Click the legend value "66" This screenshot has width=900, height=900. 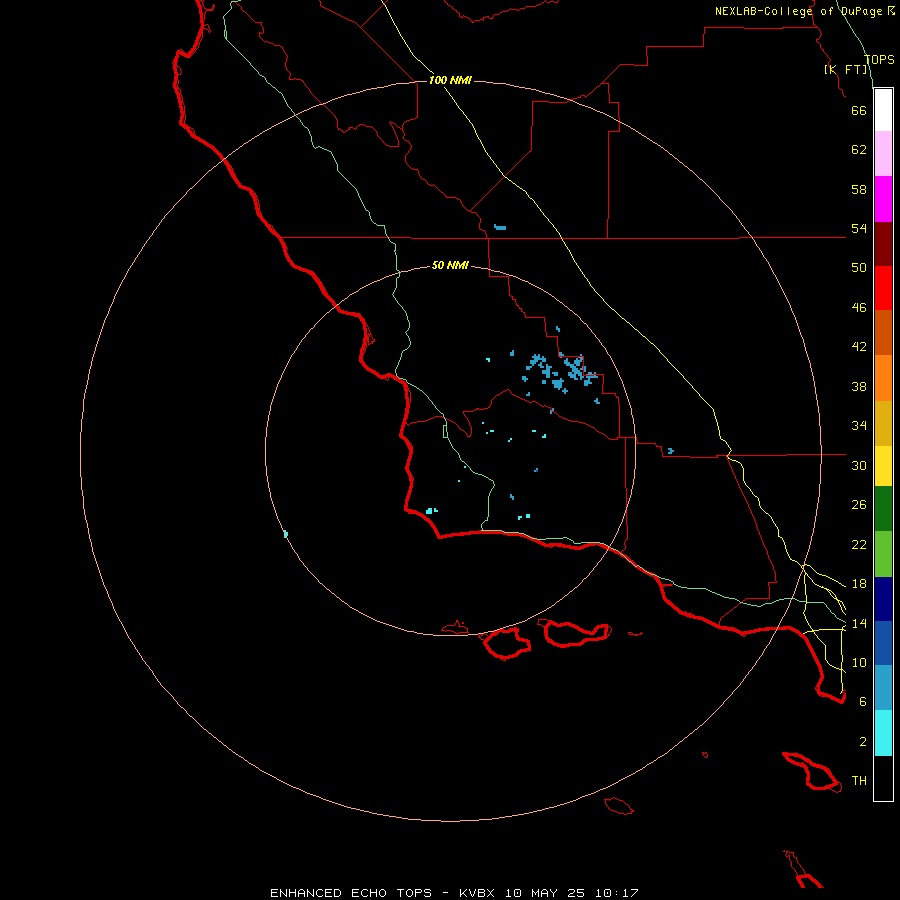[x=859, y=110]
